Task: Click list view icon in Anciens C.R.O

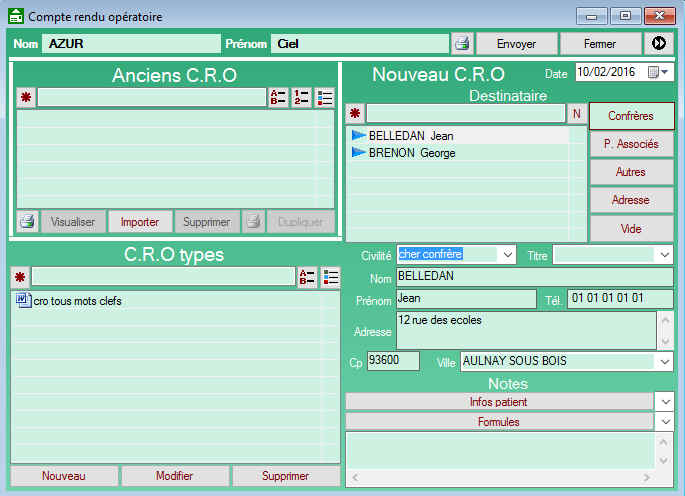Action: point(325,98)
